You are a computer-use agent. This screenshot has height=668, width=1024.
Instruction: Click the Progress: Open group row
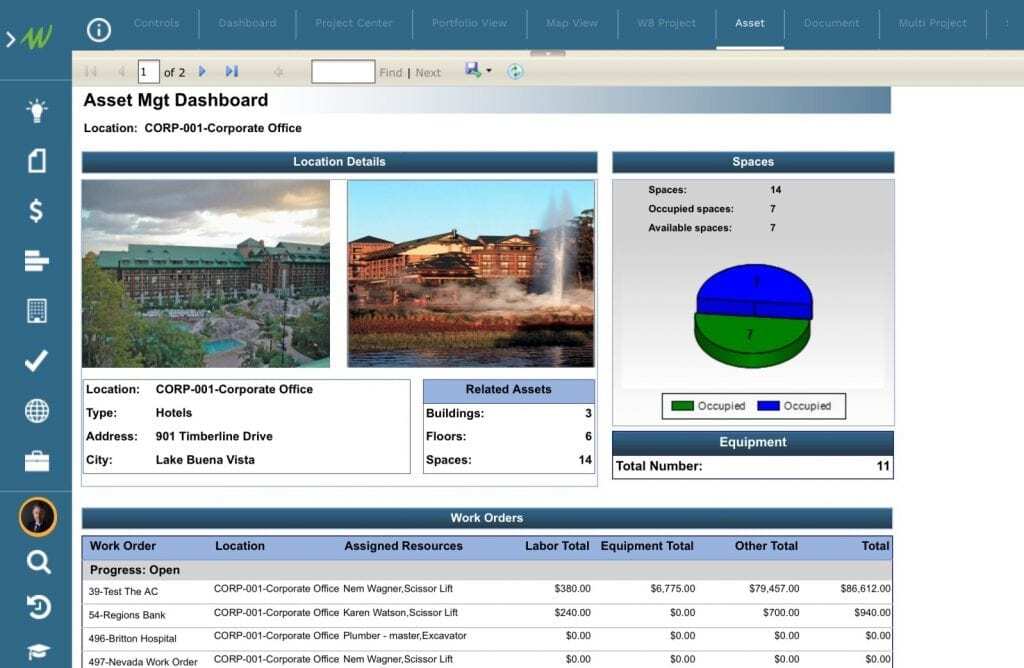[x=487, y=570]
